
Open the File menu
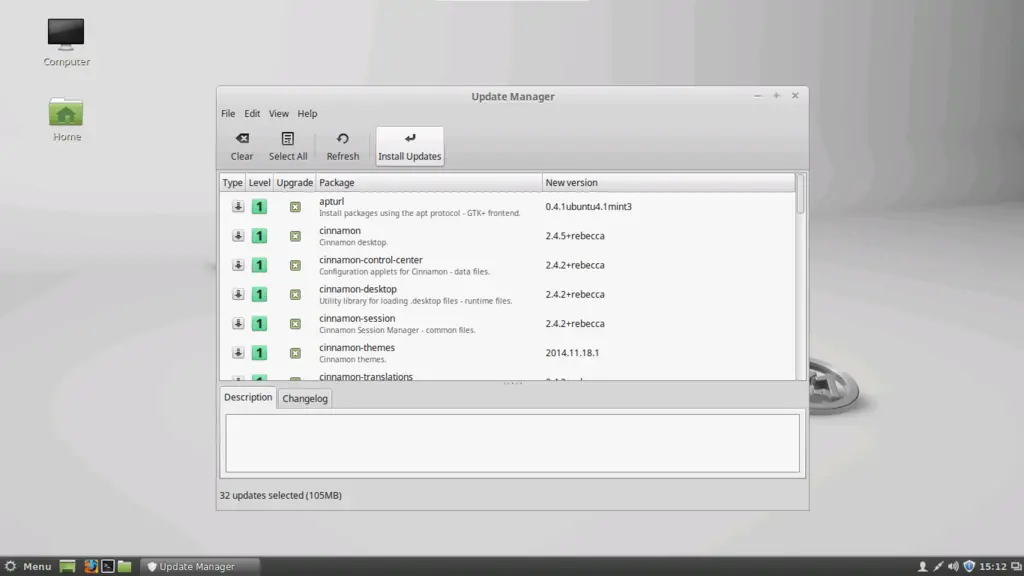(x=228, y=114)
